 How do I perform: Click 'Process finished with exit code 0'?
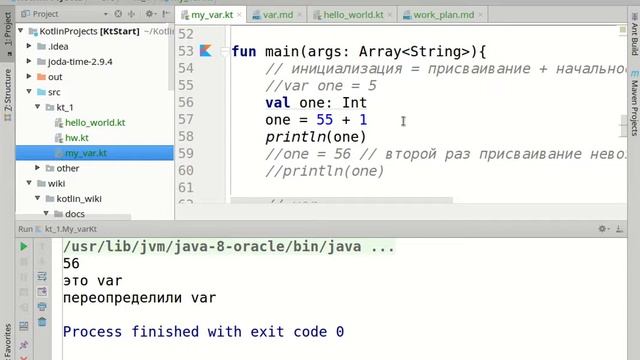pyautogui.click(x=203, y=331)
